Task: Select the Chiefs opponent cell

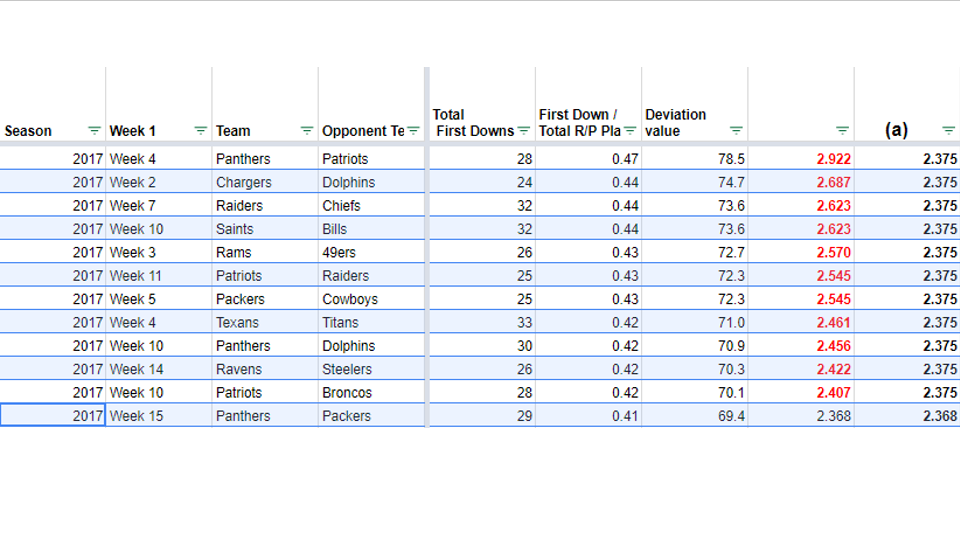Action: tap(371, 206)
